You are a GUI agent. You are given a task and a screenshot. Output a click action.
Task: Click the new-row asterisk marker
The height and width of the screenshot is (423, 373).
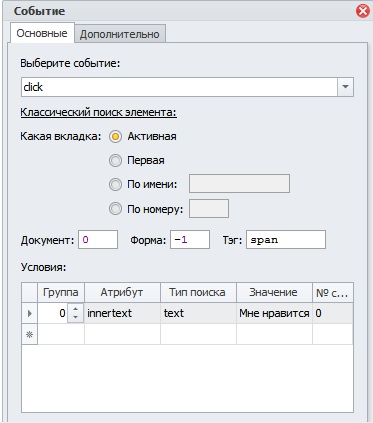coord(30,334)
